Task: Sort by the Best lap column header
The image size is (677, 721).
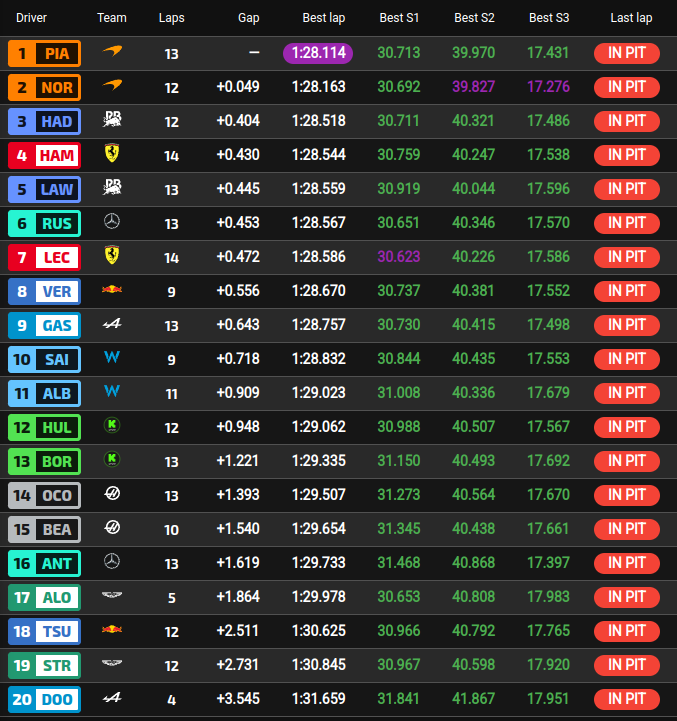Action: click(324, 18)
